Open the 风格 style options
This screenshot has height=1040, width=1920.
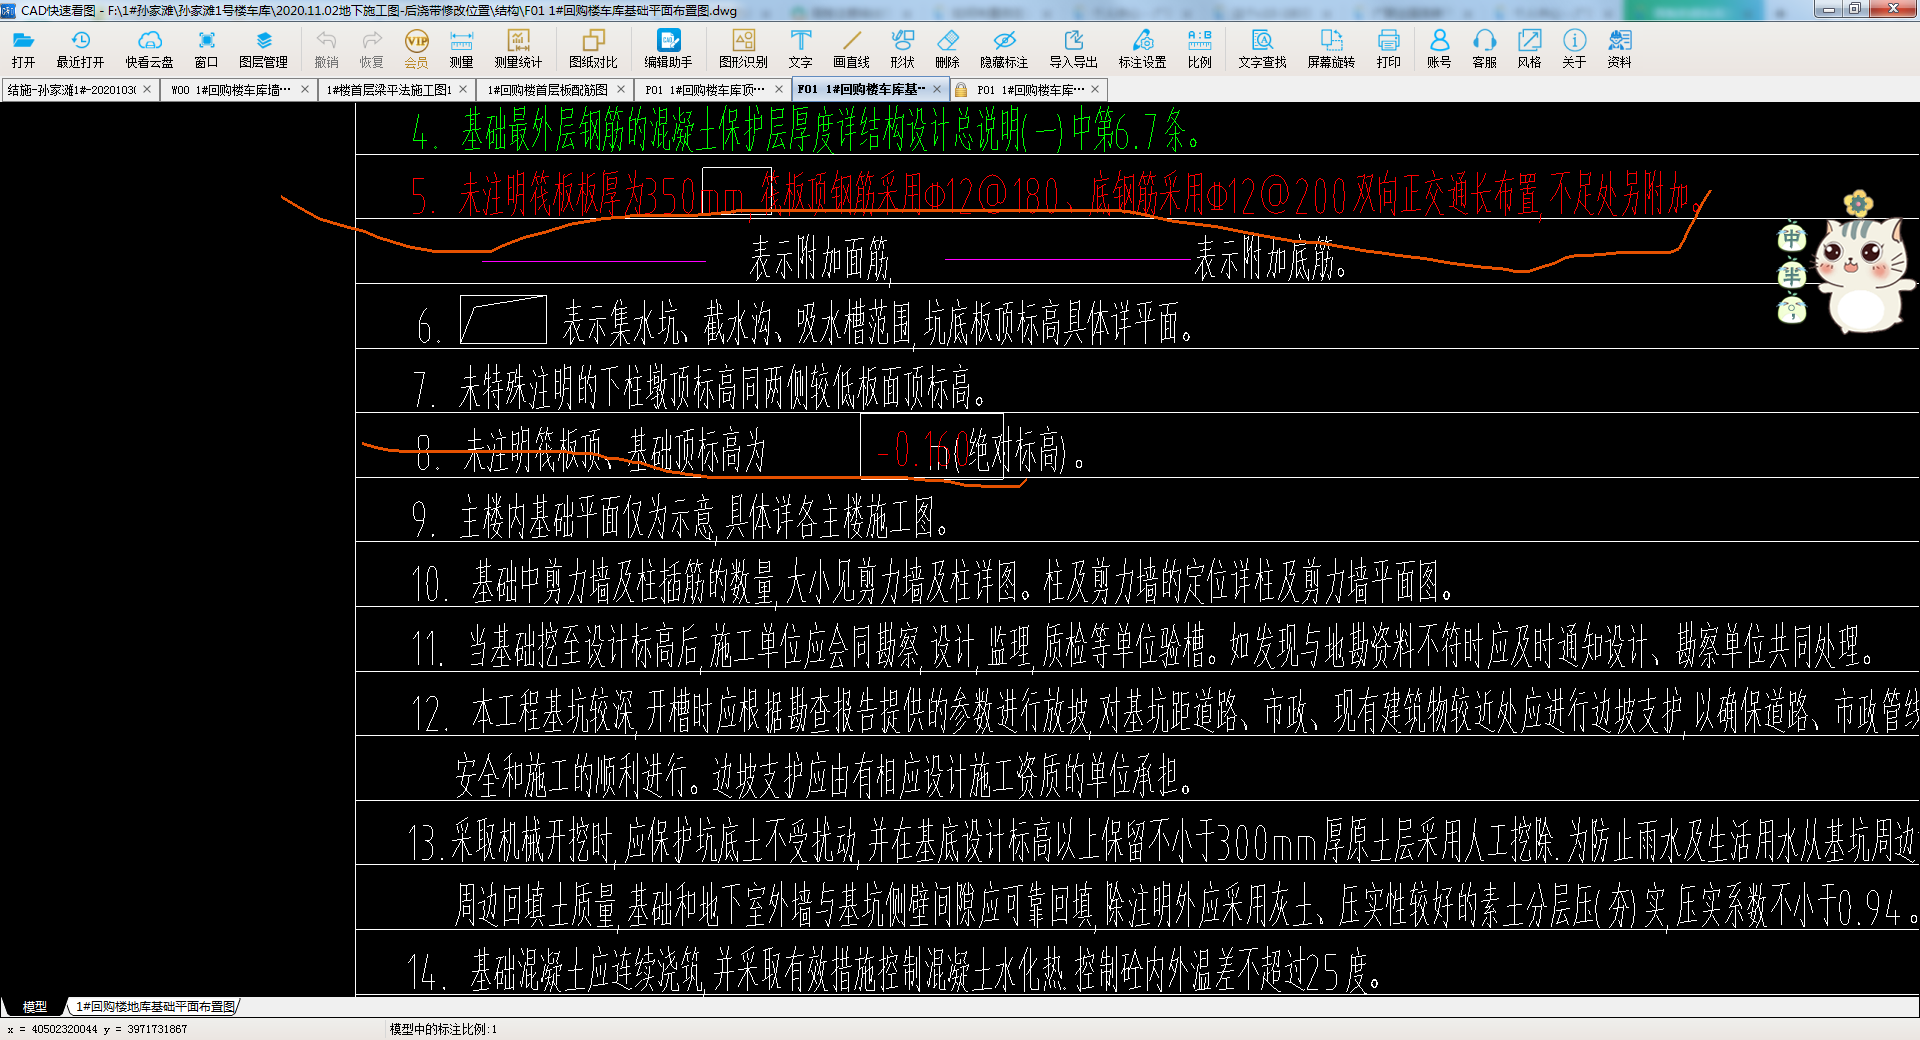(x=1529, y=48)
